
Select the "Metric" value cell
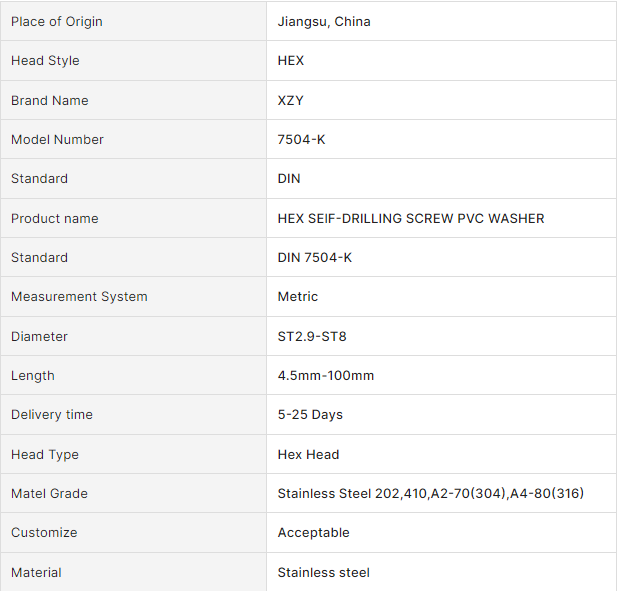click(298, 297)
